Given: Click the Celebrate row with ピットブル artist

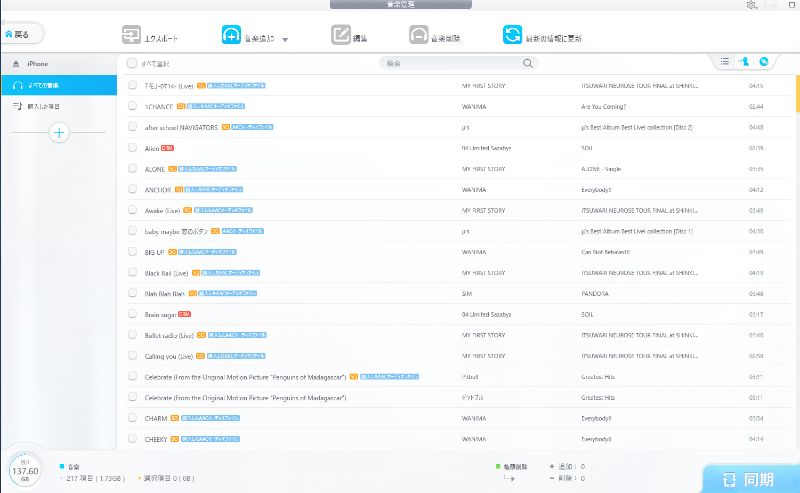Looking at the screenshot, I should pyautogui.click(x=457, y=398).
